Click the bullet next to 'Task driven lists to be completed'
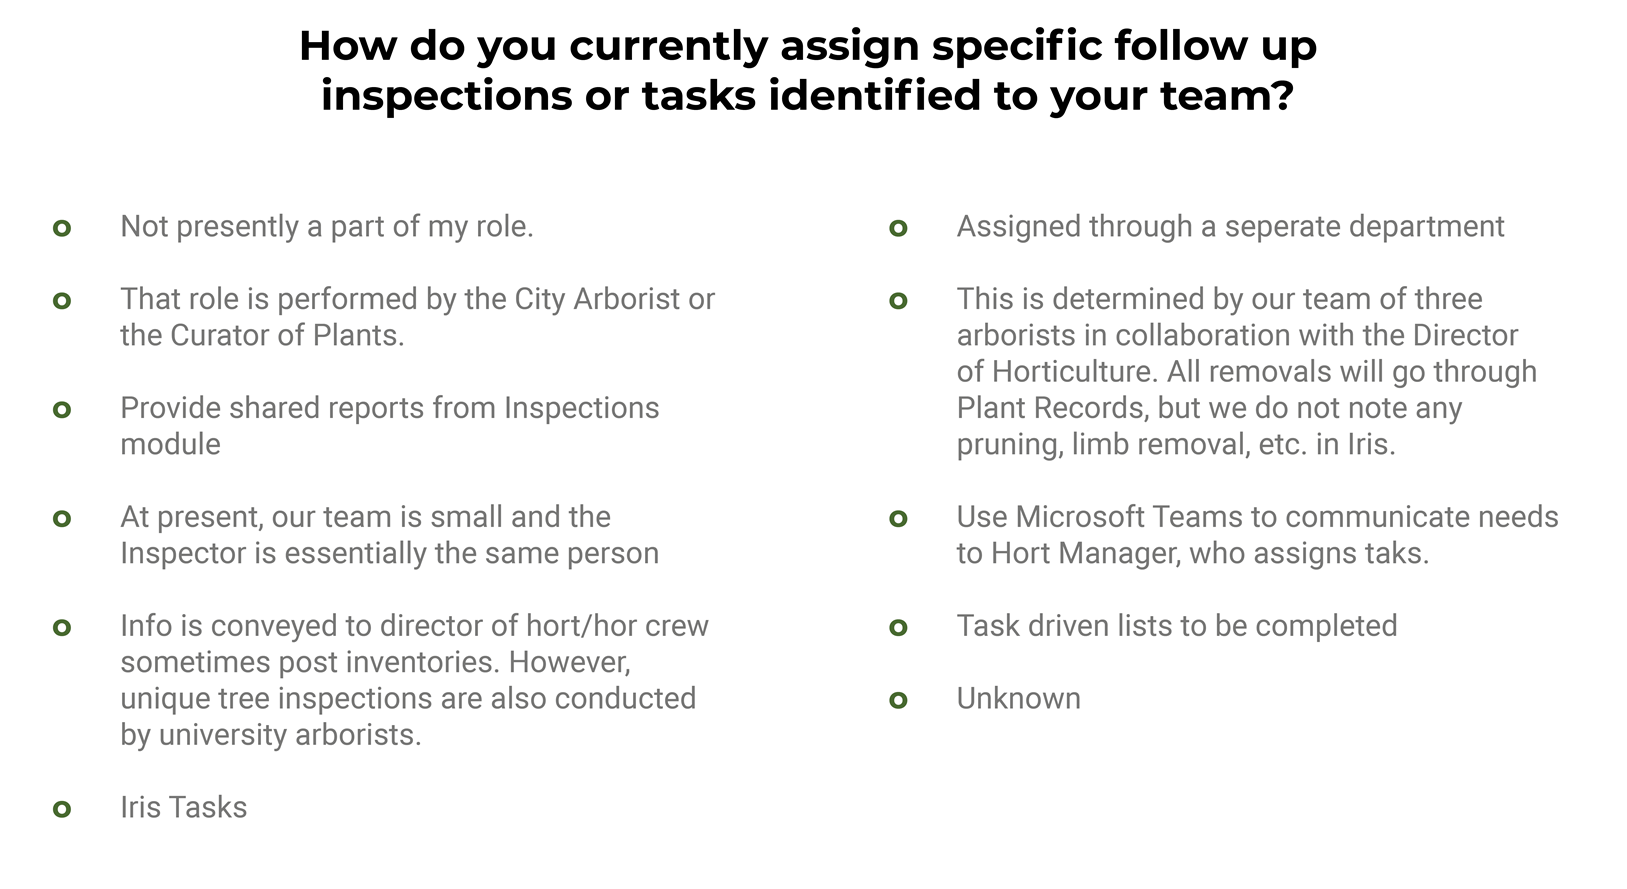1627x889 pixels. click(898, 627)
